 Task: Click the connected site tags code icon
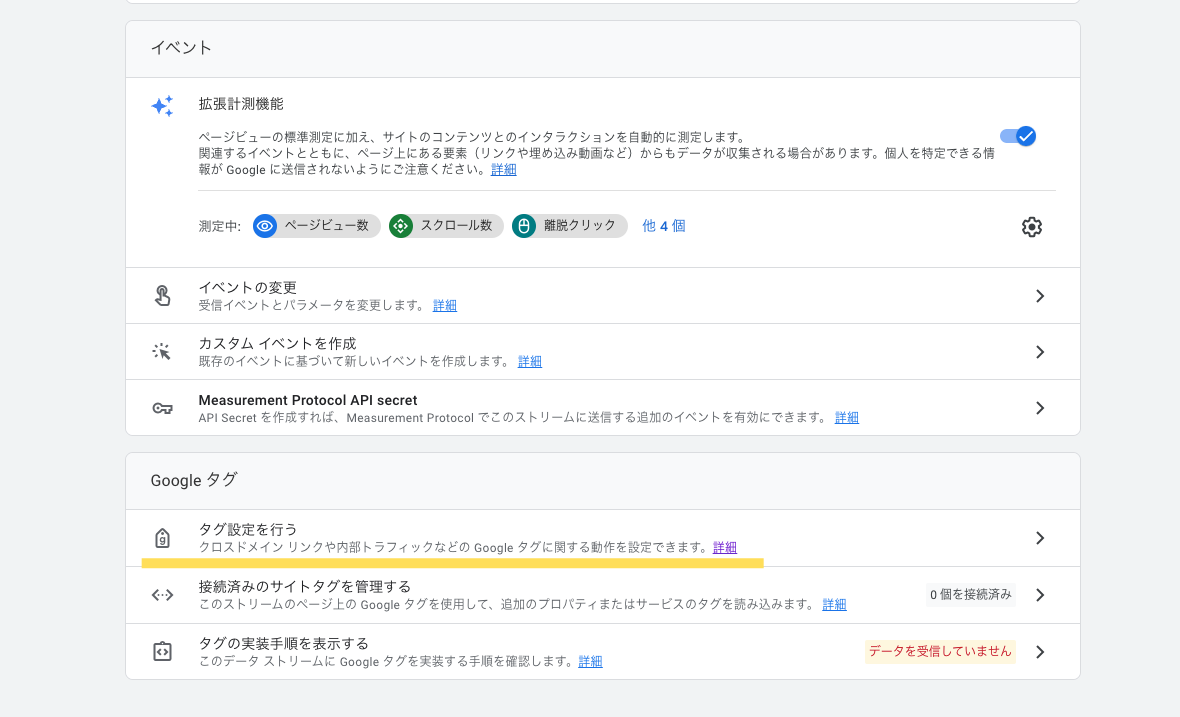click(x=163, y=595)
